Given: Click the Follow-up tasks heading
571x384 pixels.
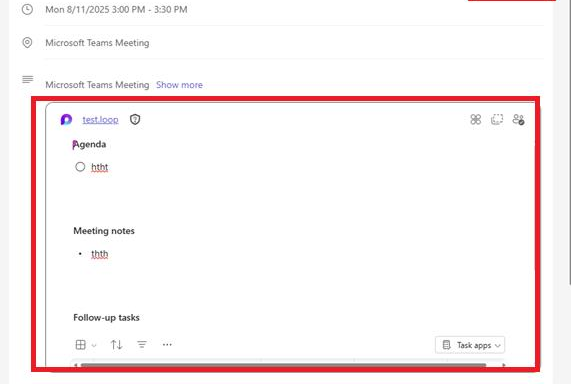Looking at the screenshot, I should pos(106,318).
